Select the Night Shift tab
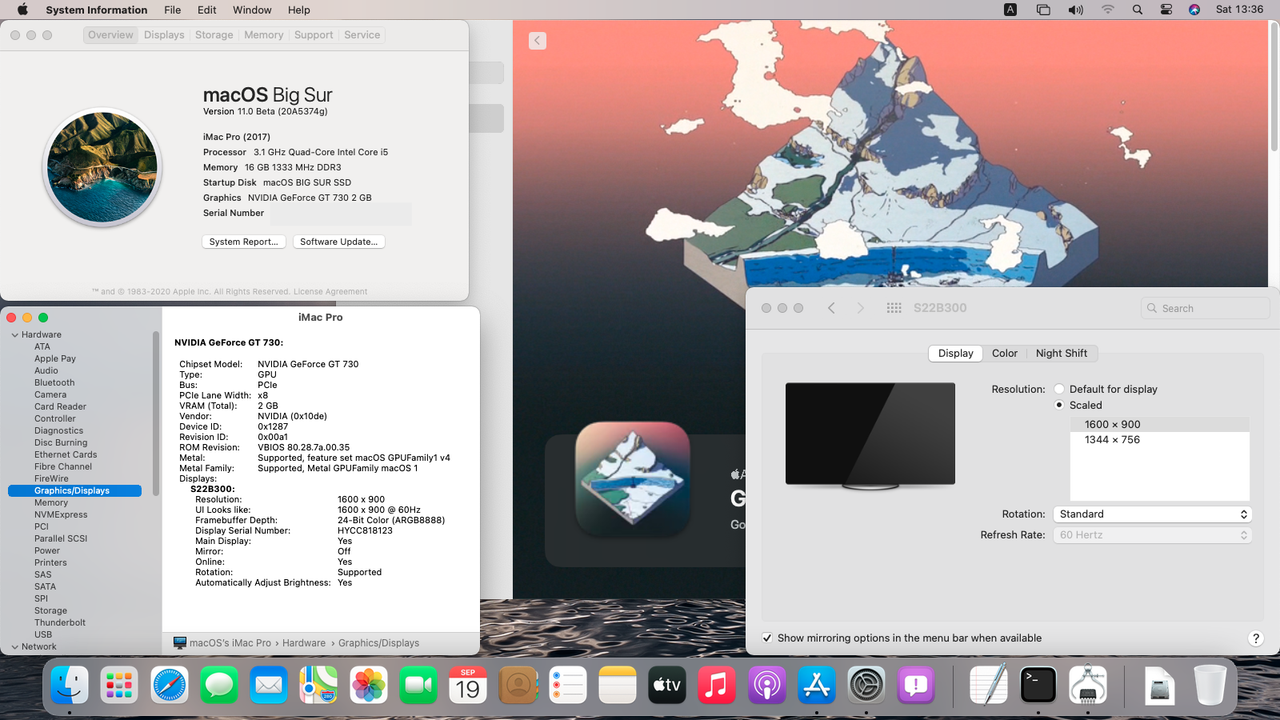 click(1061, 353)
